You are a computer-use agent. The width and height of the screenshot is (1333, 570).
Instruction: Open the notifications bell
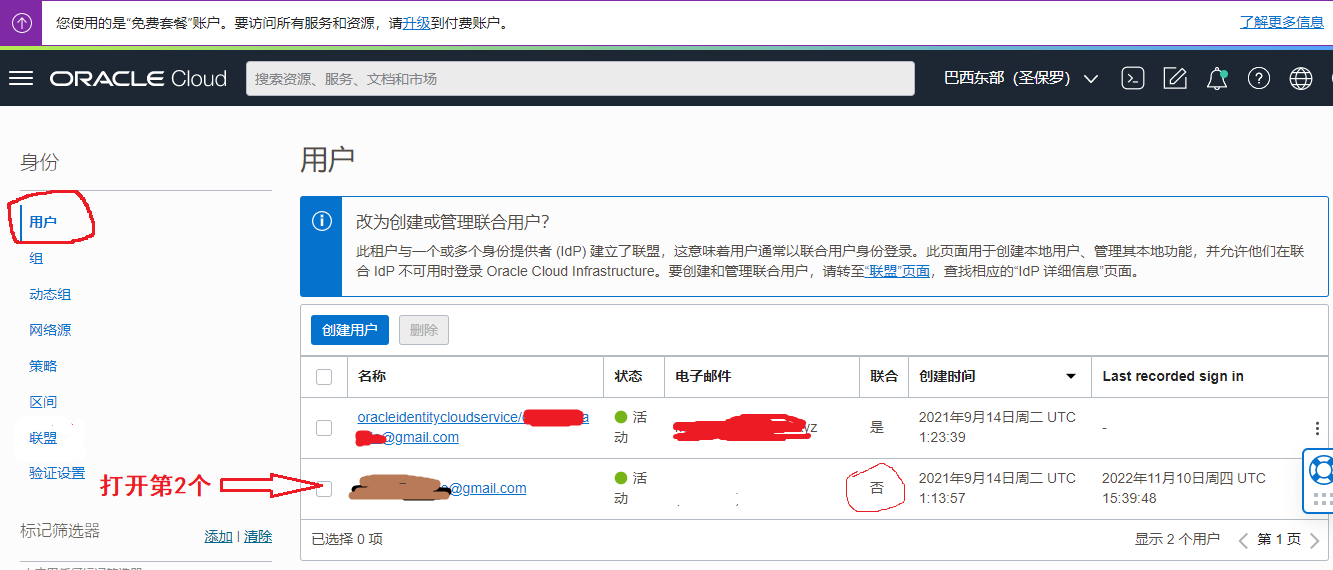pos(1217,78)
